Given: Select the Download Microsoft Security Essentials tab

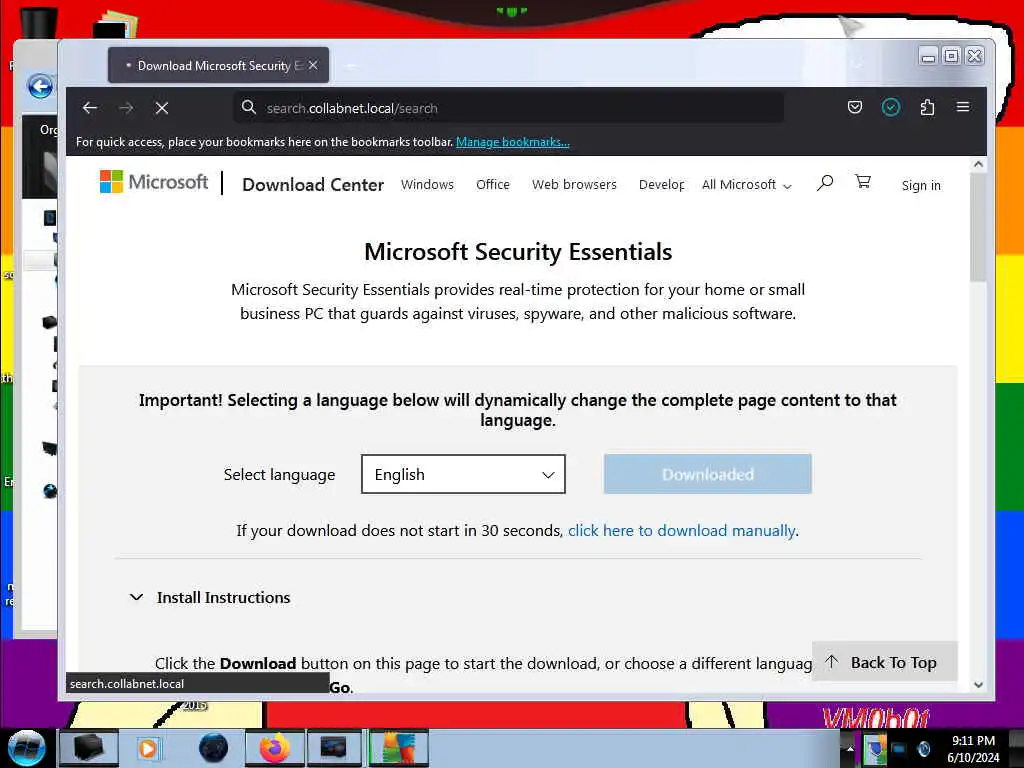Looking at the screenshot, I should [218, 65].
